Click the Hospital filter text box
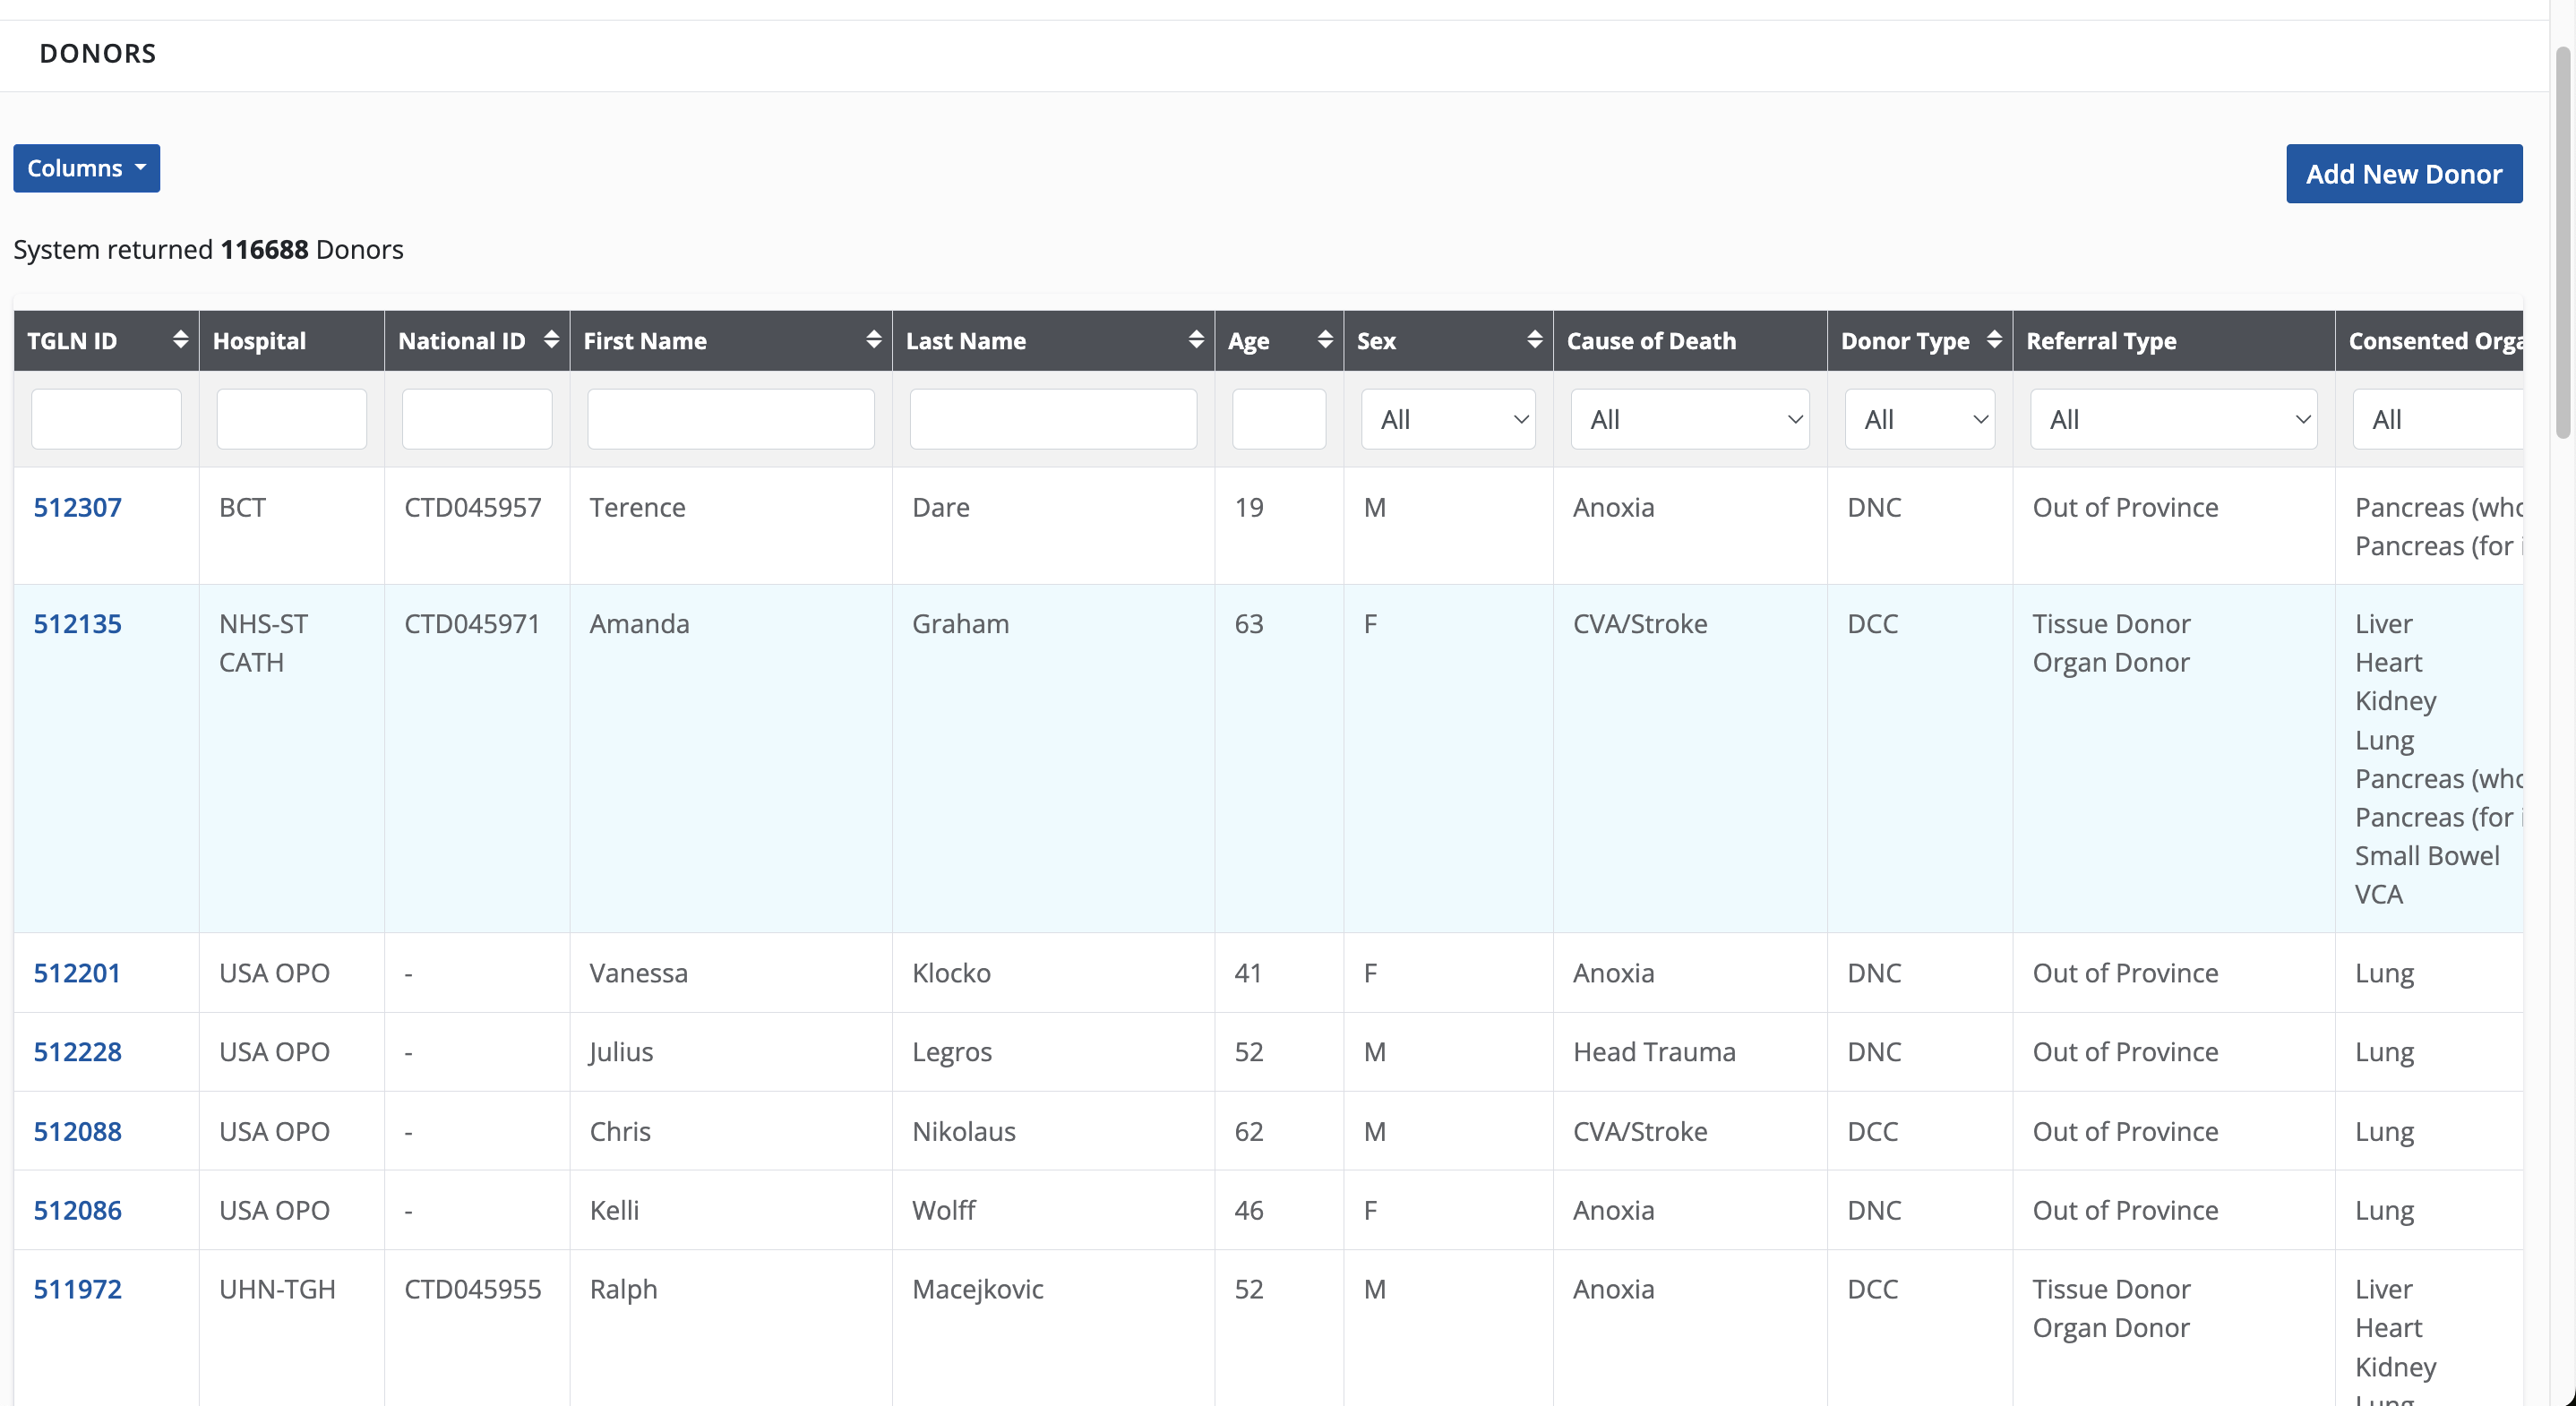 [291, 419]
